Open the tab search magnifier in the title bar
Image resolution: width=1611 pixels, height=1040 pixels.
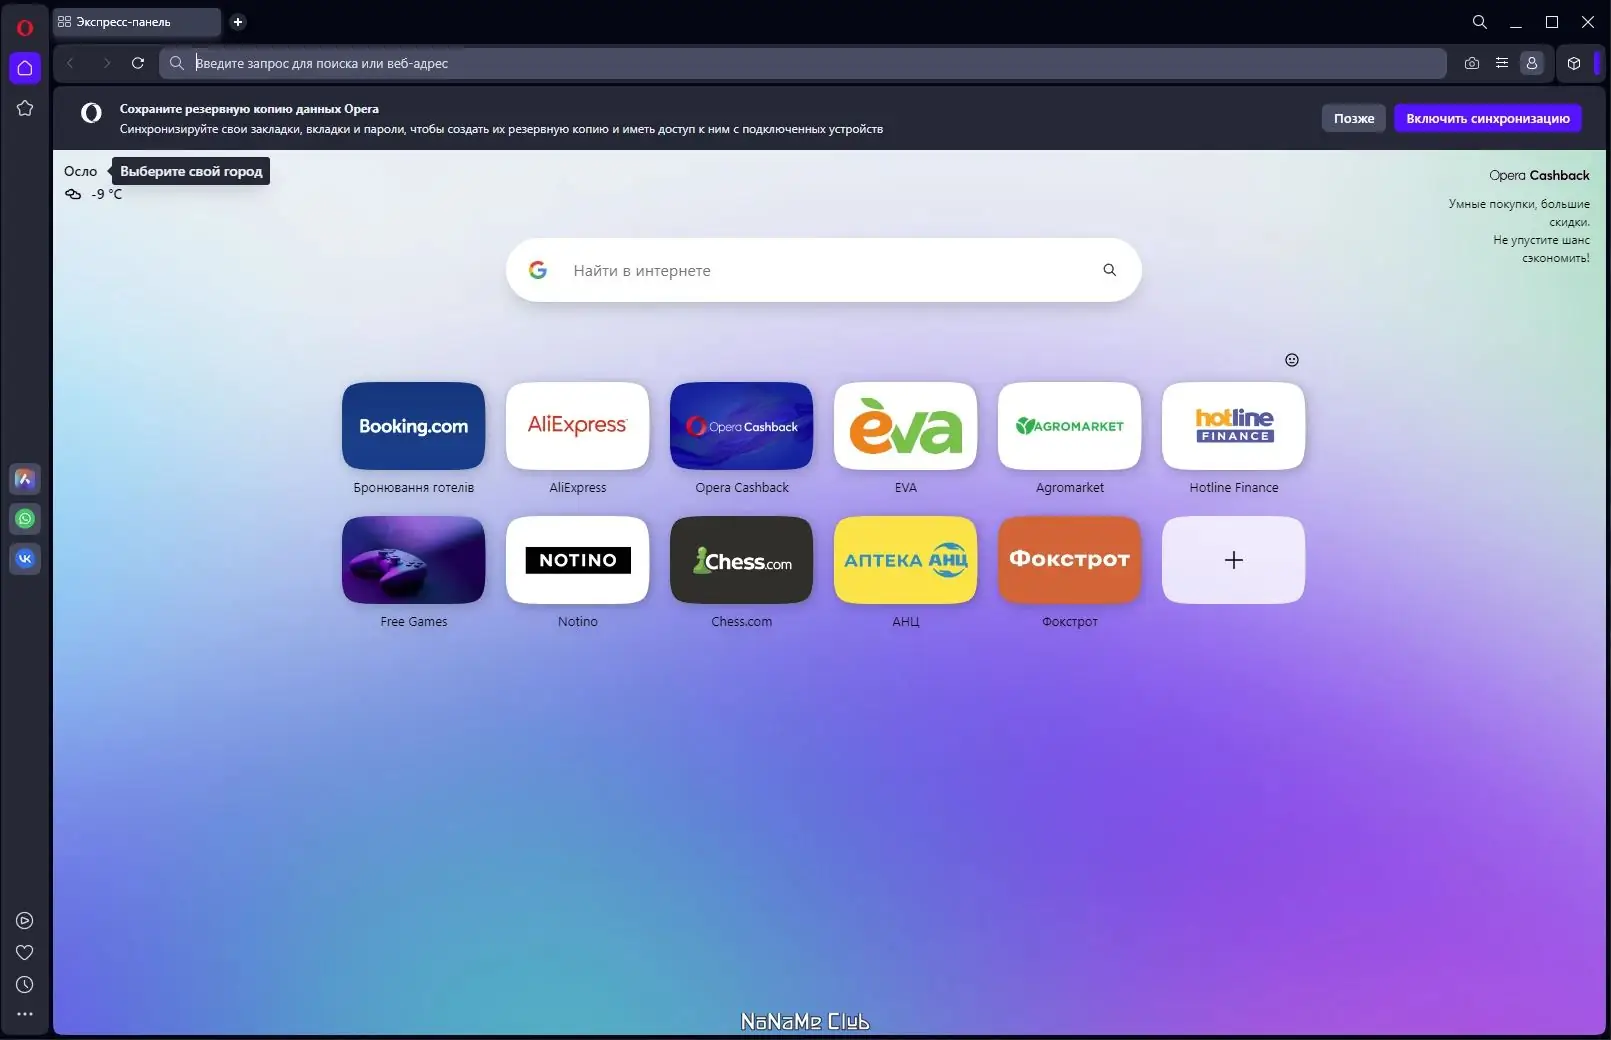pyautogui.click(x=1480, y=22)
